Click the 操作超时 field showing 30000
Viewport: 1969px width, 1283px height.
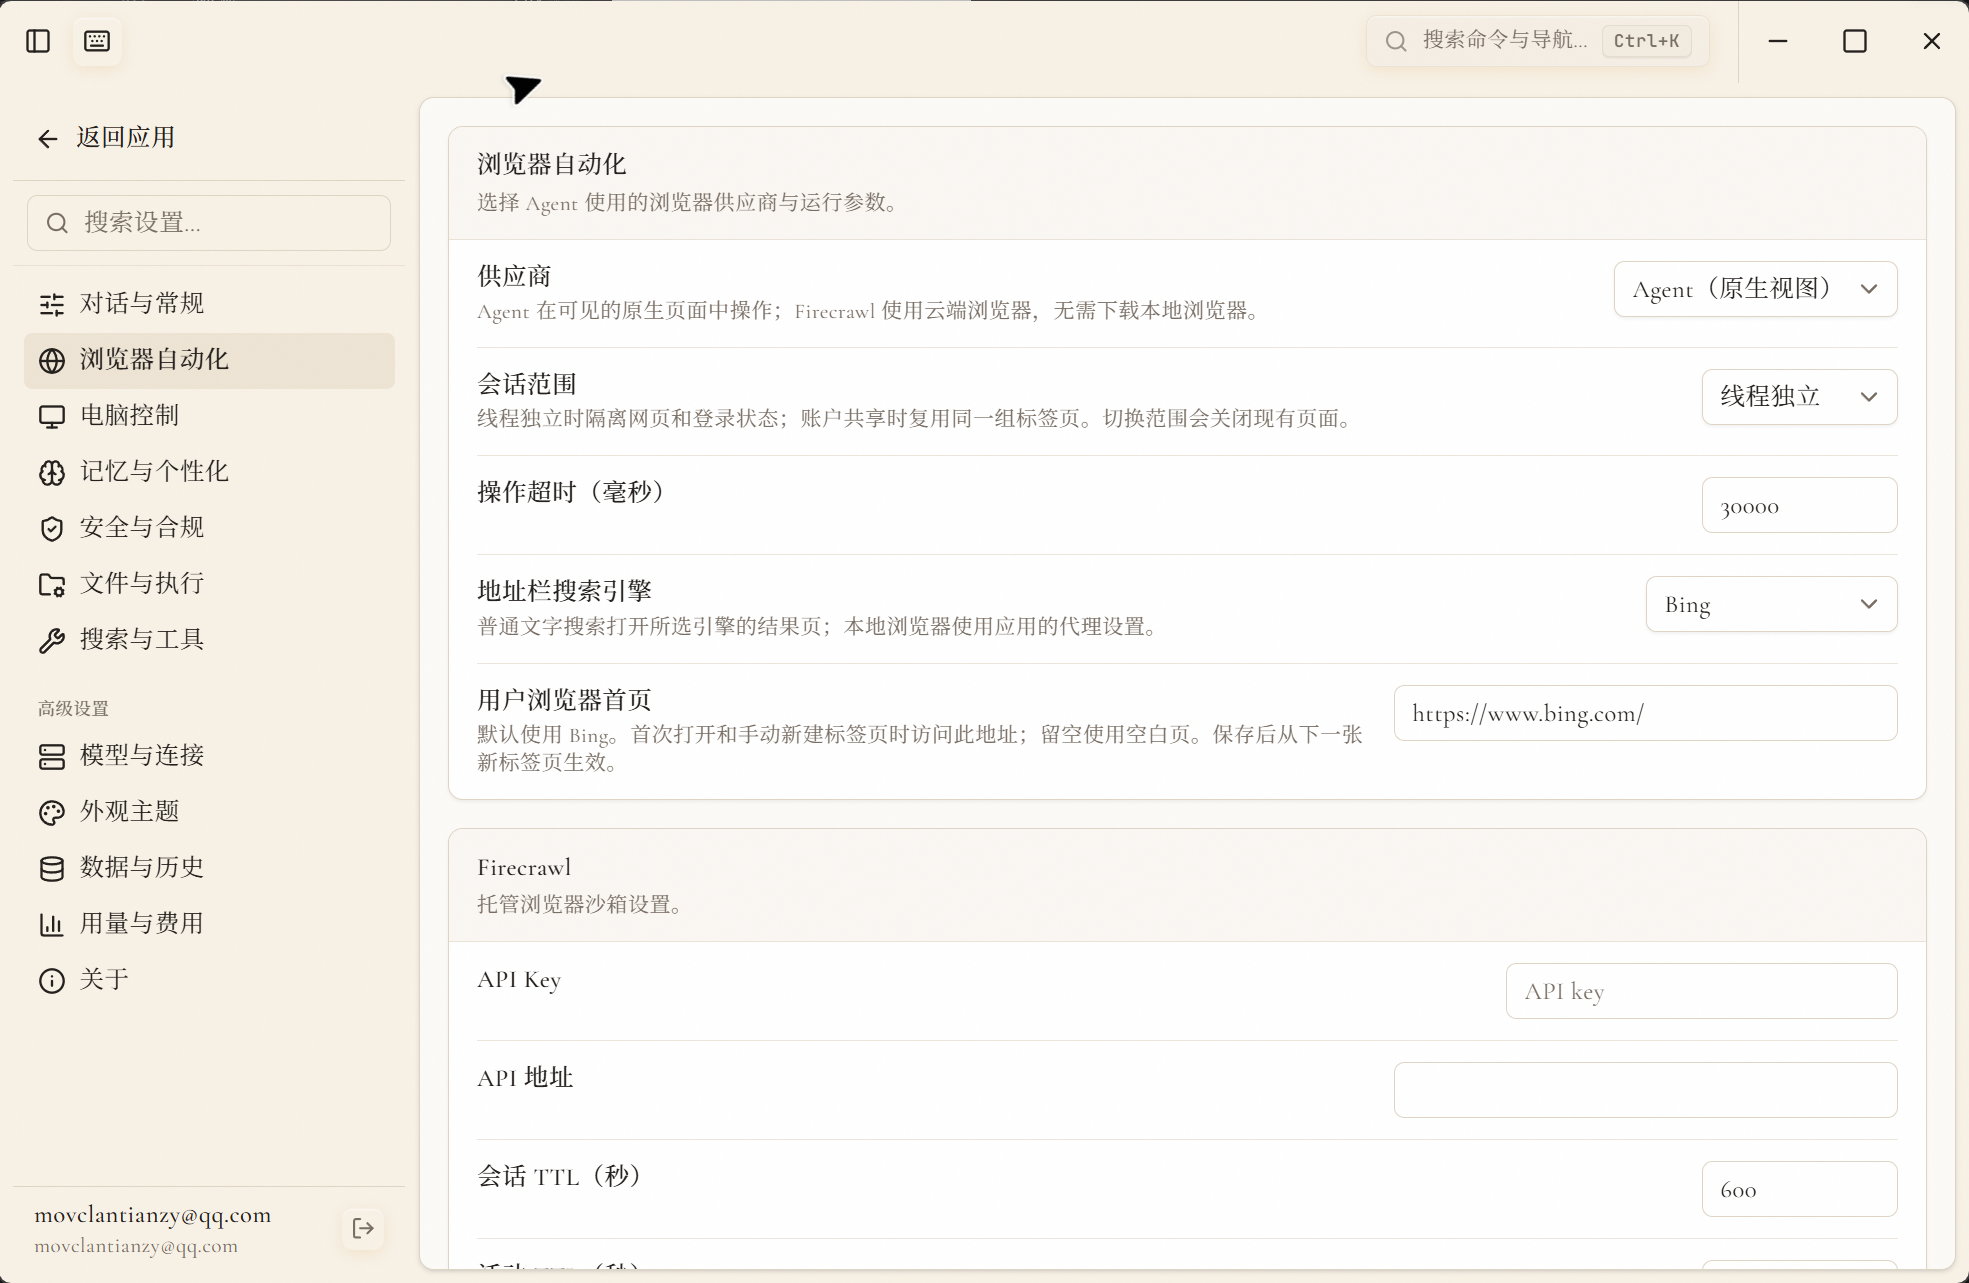coord(1799,505)
